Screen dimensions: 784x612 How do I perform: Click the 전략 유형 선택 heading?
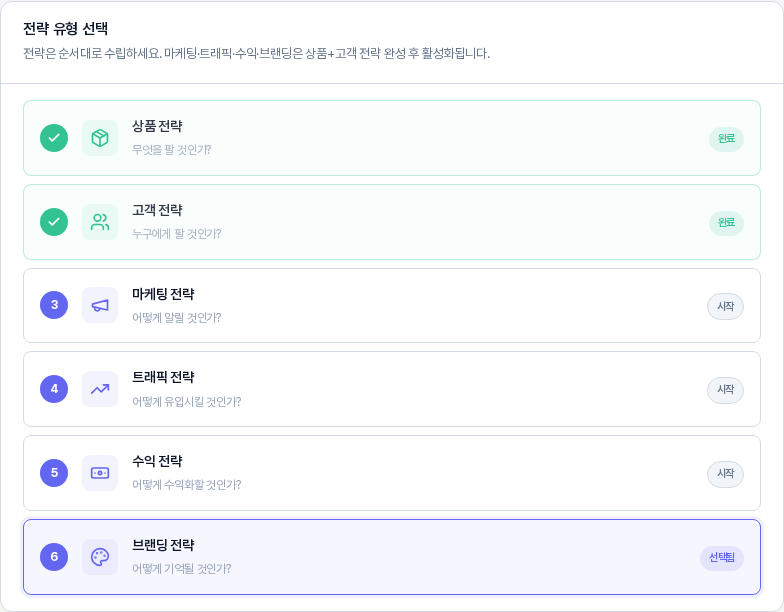click(66, 29)
